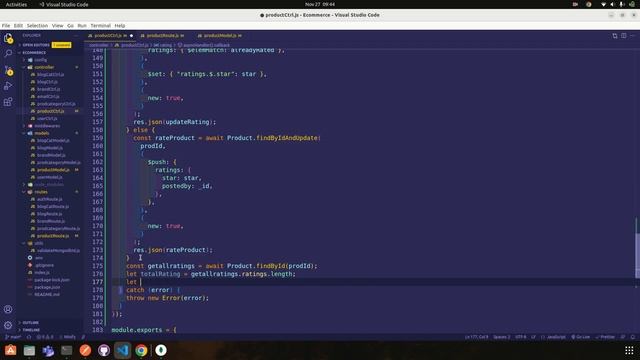
Task: Open the Search view in activity bar
Action: (8, 53)
